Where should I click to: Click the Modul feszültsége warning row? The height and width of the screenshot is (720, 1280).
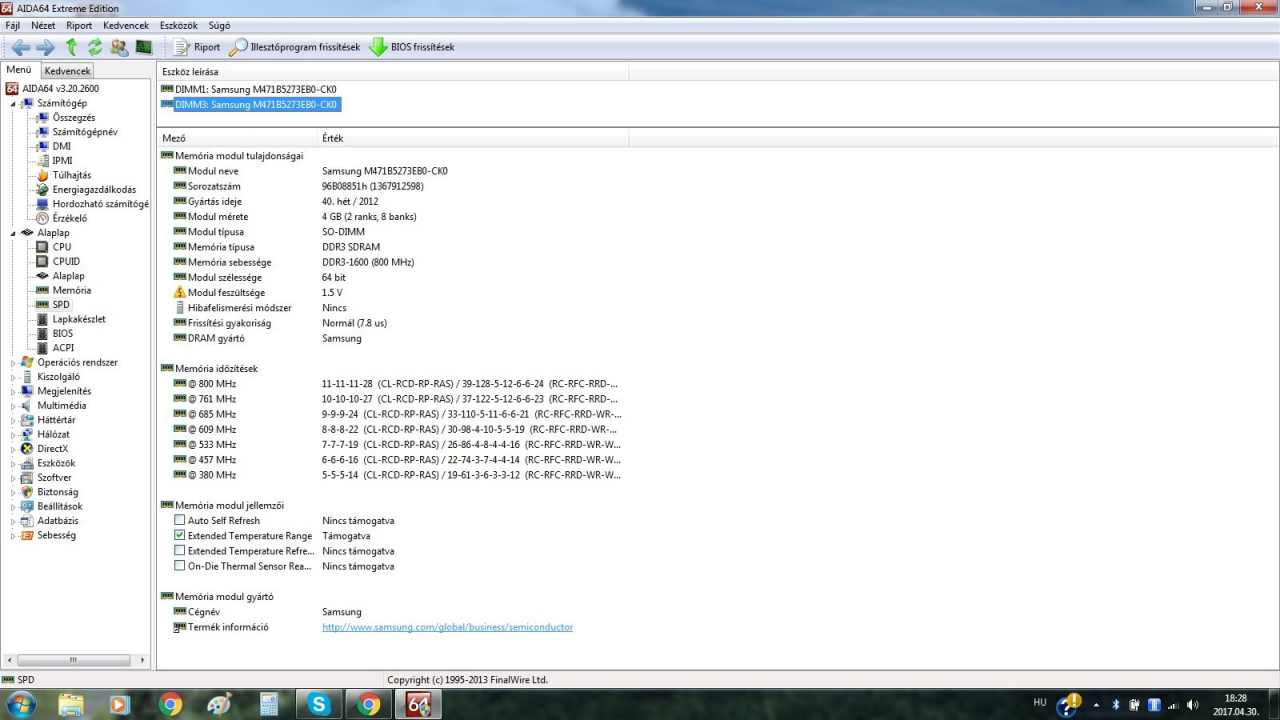coord(258,292)
